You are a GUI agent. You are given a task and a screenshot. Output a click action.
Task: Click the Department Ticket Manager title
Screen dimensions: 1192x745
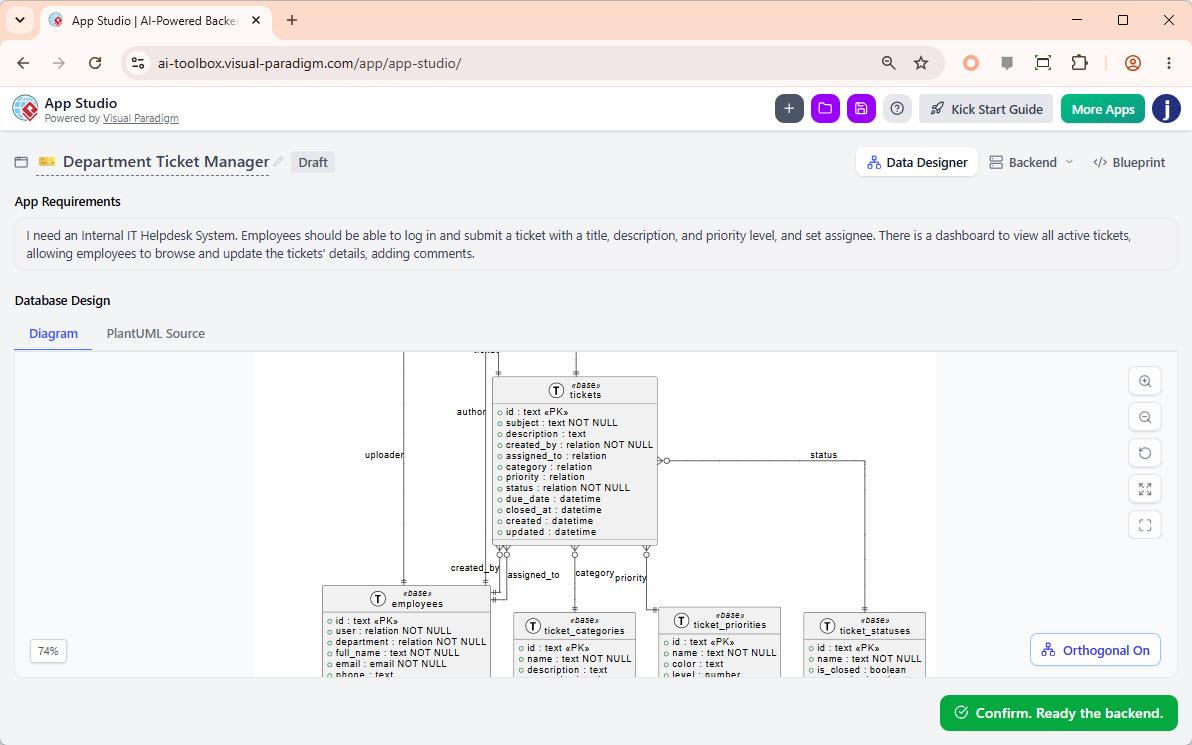(x=166, y=162)
